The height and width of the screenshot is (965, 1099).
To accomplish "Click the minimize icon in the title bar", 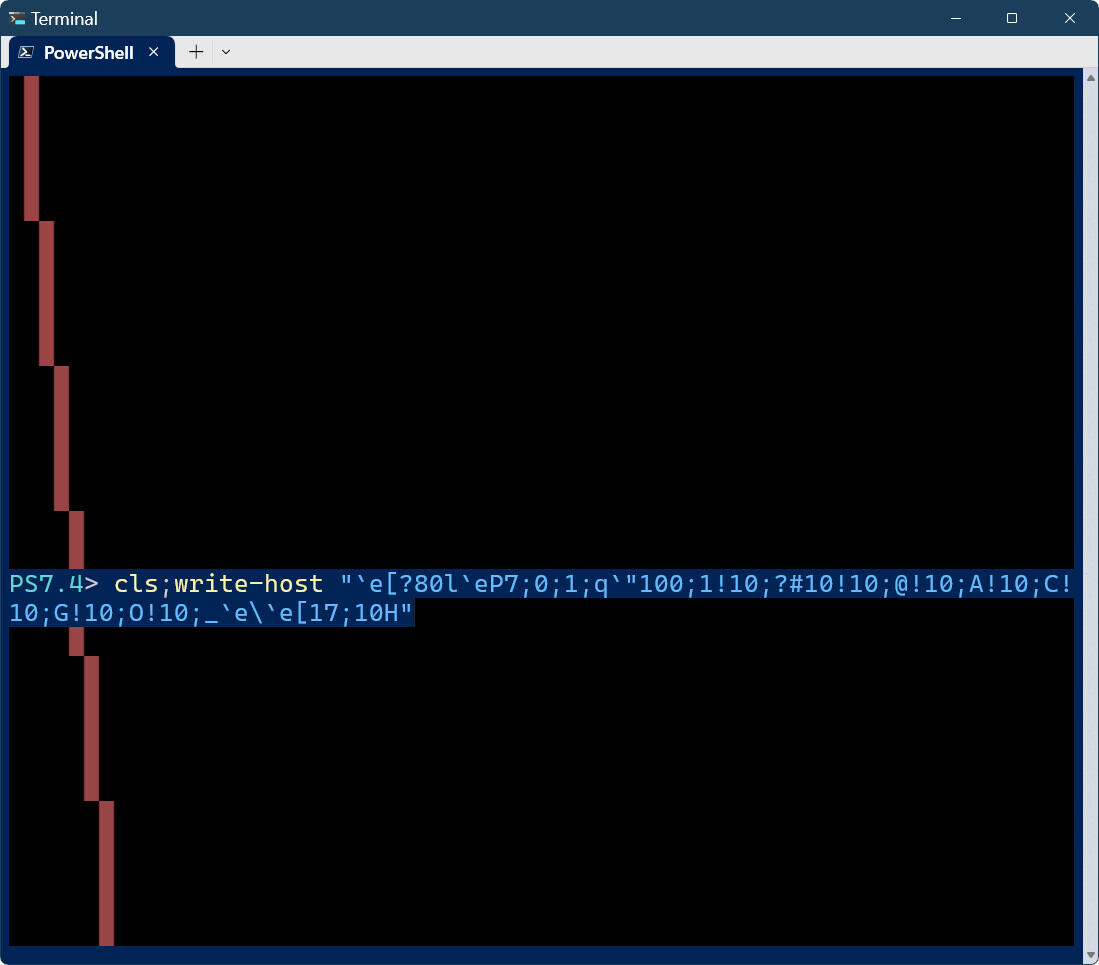I will point(956,18).
